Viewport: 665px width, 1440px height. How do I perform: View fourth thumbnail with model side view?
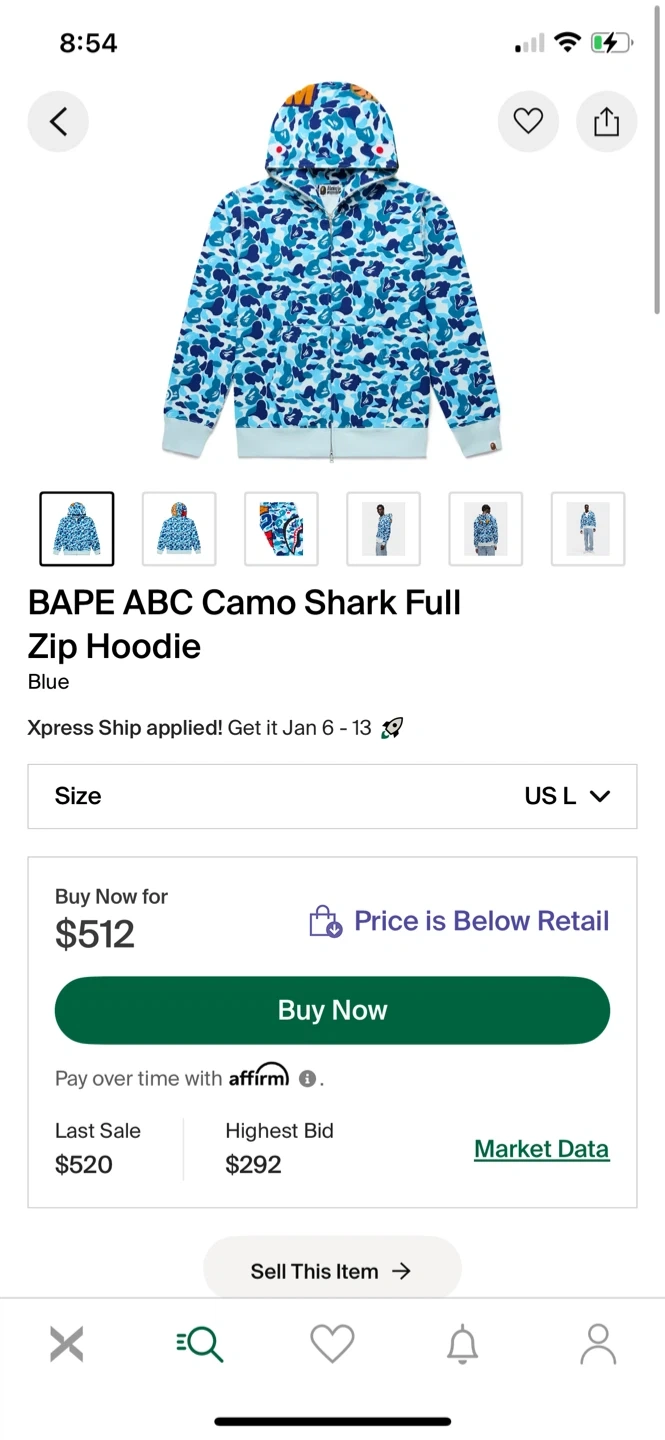coord(383,529)
